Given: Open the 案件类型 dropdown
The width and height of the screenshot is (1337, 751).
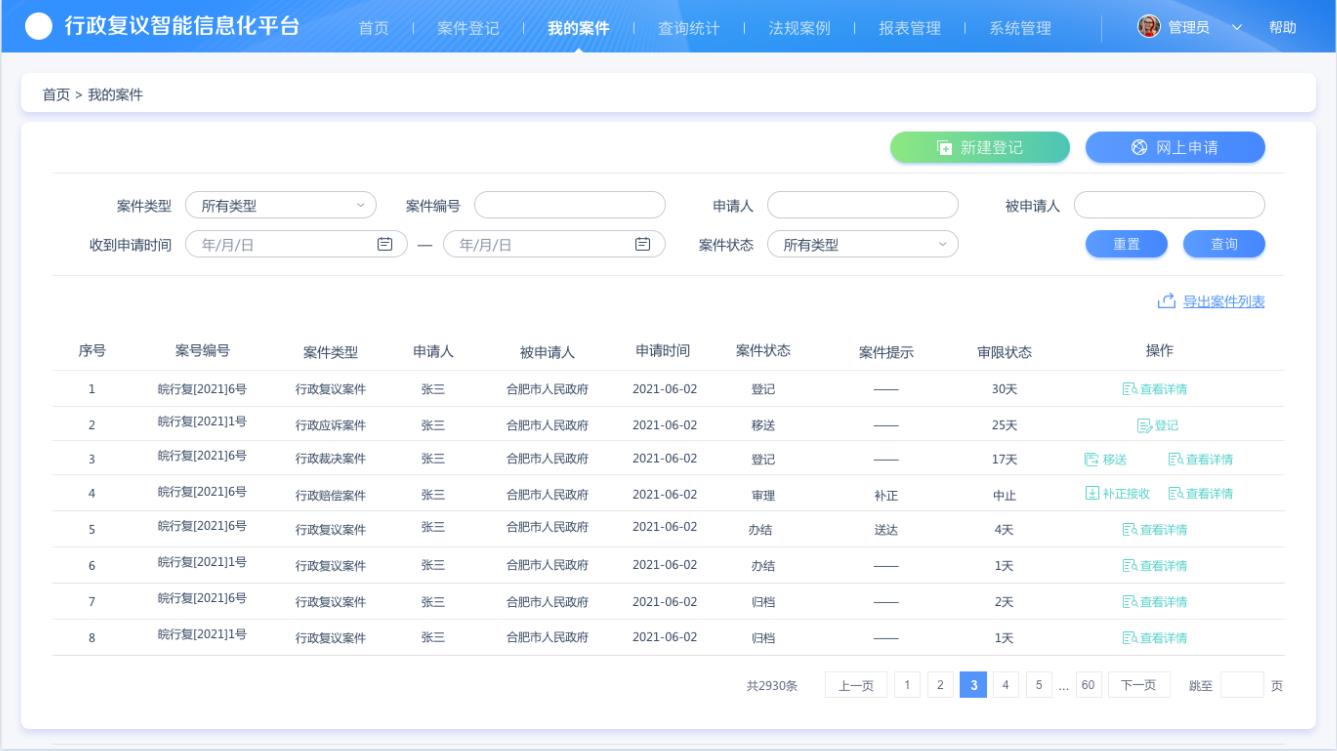Looking at the screenshot, I should click(280, 206).
